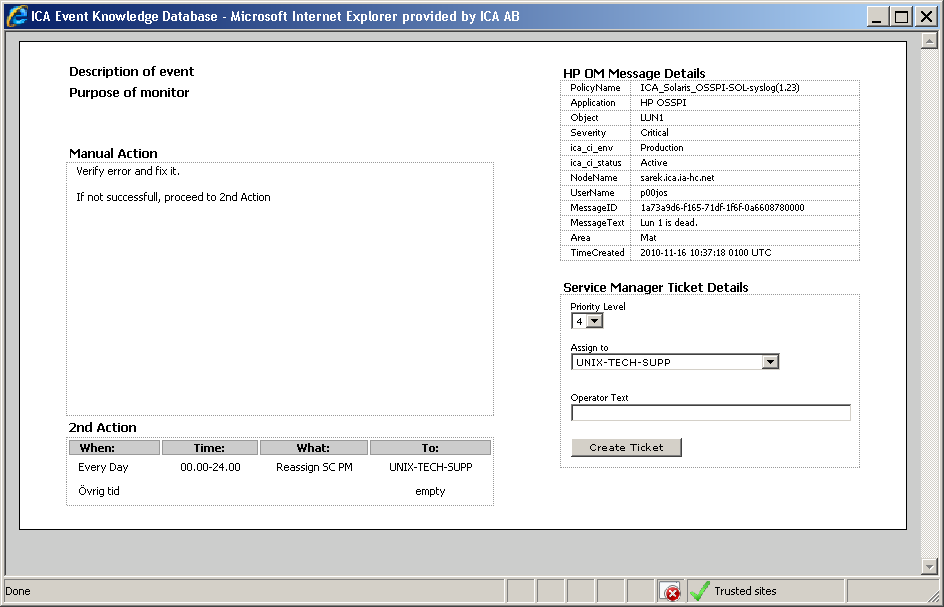Click the blocked popup status bar icon

[x=670, y=591]
